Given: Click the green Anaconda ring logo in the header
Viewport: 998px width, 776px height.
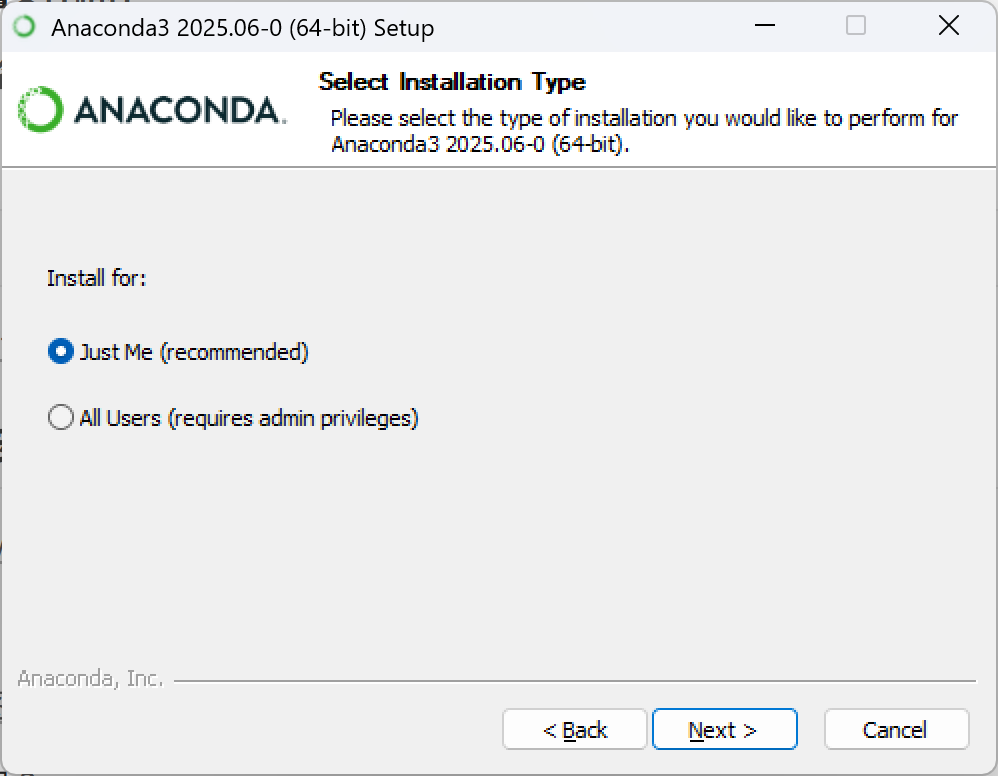Looking at the screenshot, I should (41, 109).
